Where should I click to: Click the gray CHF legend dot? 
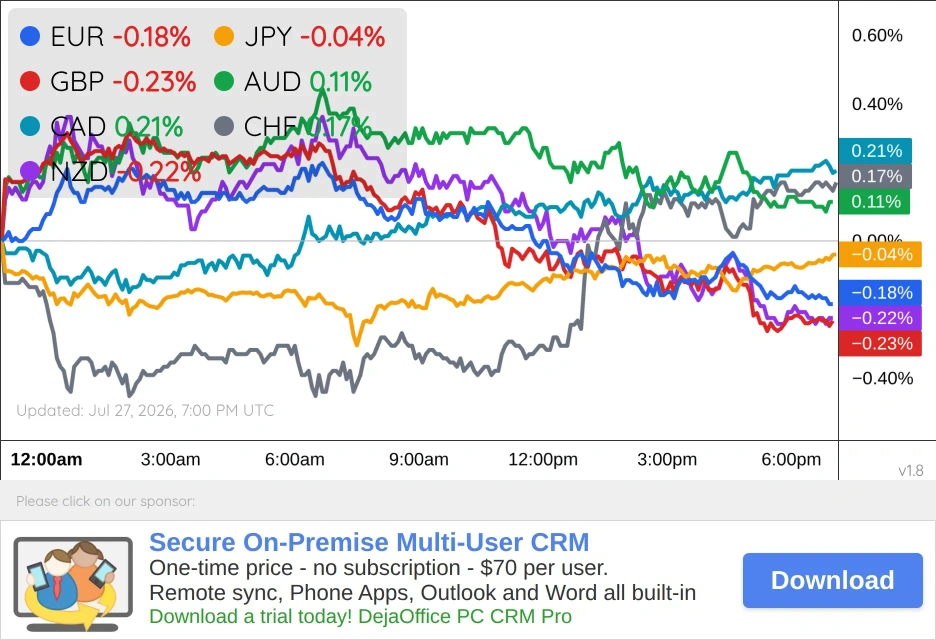(224, 126)
